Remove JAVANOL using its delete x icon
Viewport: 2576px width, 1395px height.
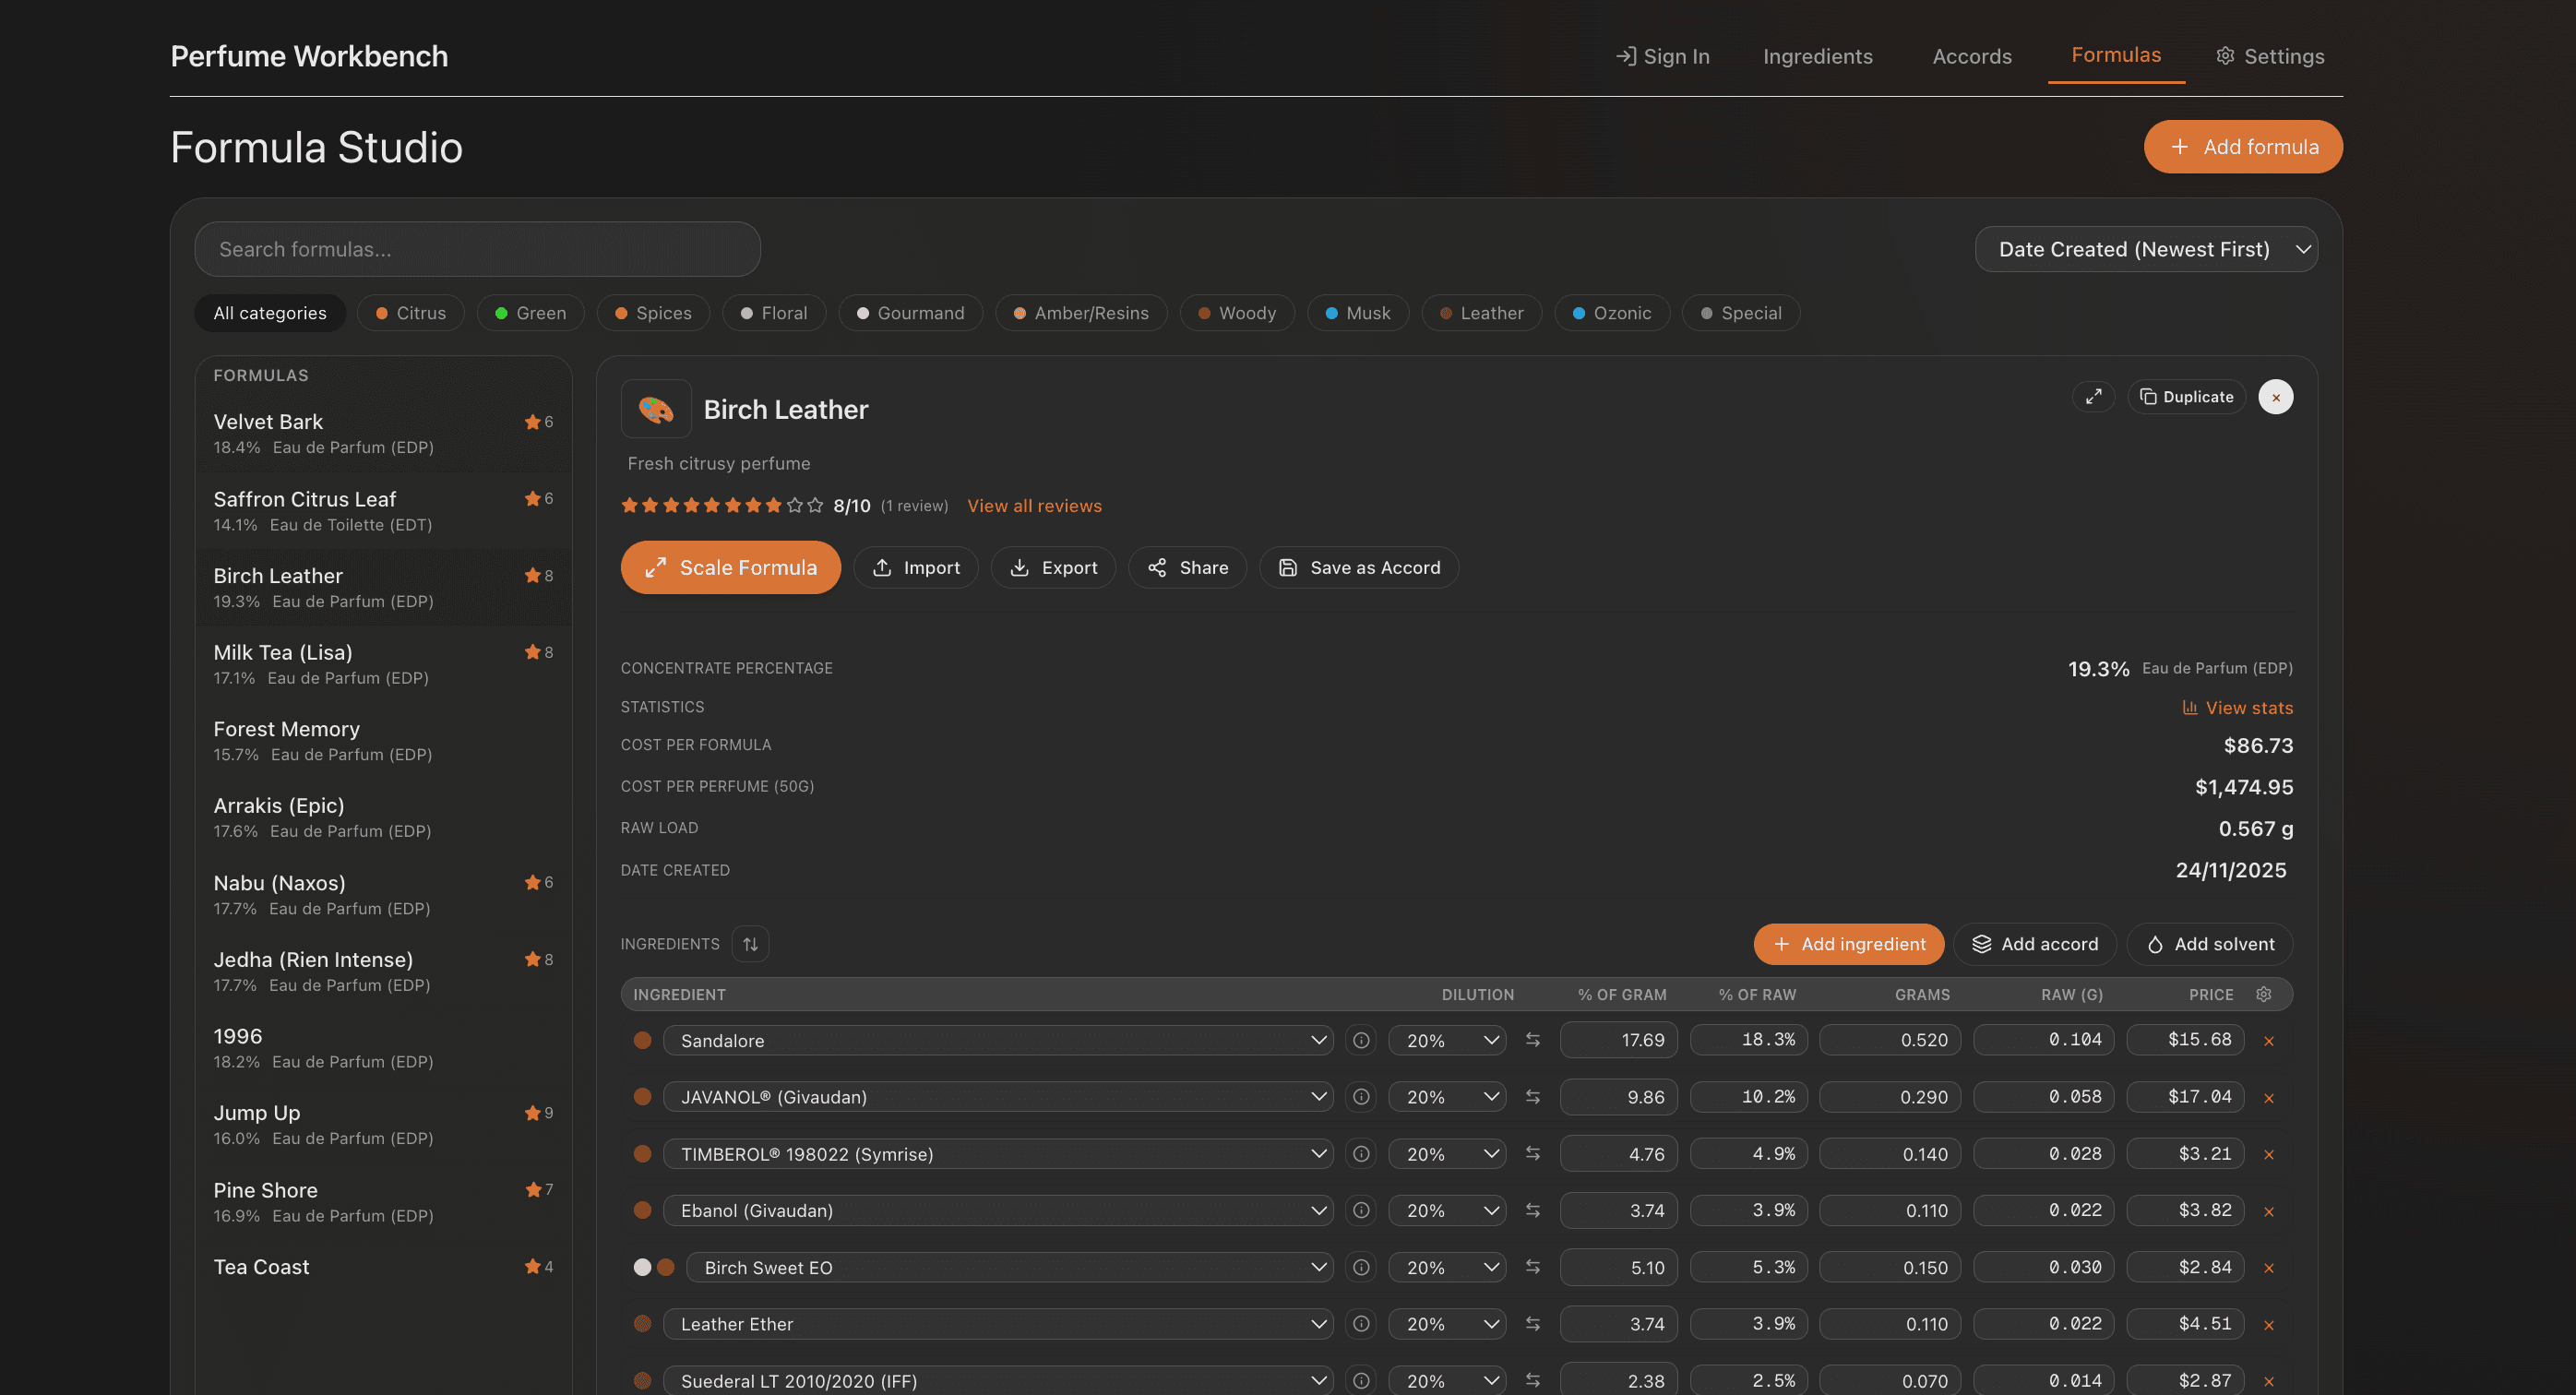pyautogui.click(x=2270, y=1097)
